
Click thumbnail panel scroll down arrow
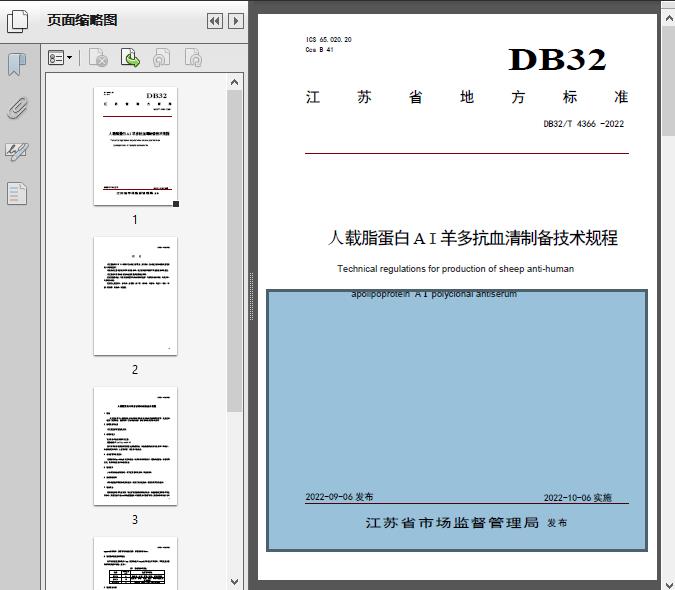(235, 582)
